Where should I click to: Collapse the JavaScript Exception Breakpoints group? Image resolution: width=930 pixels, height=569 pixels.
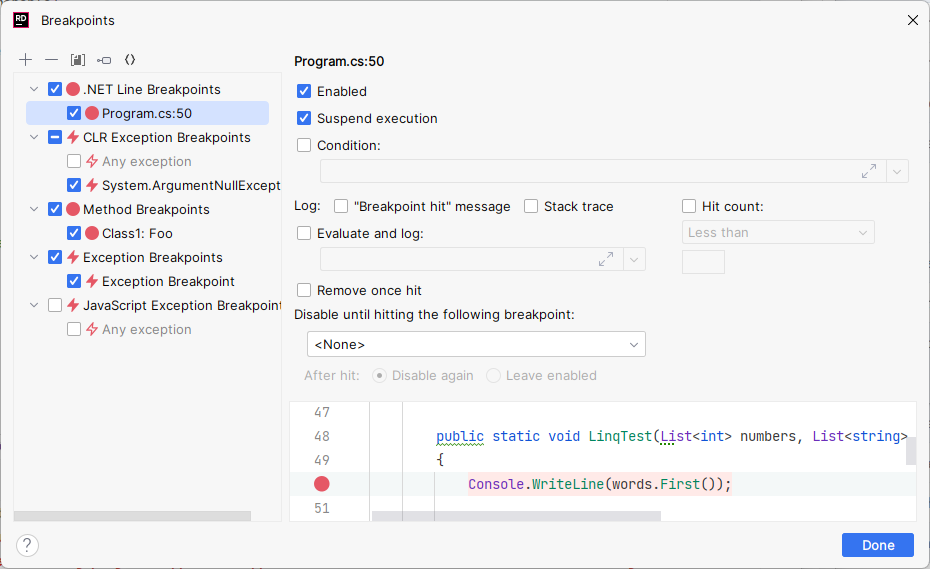(x=34, y=305)
